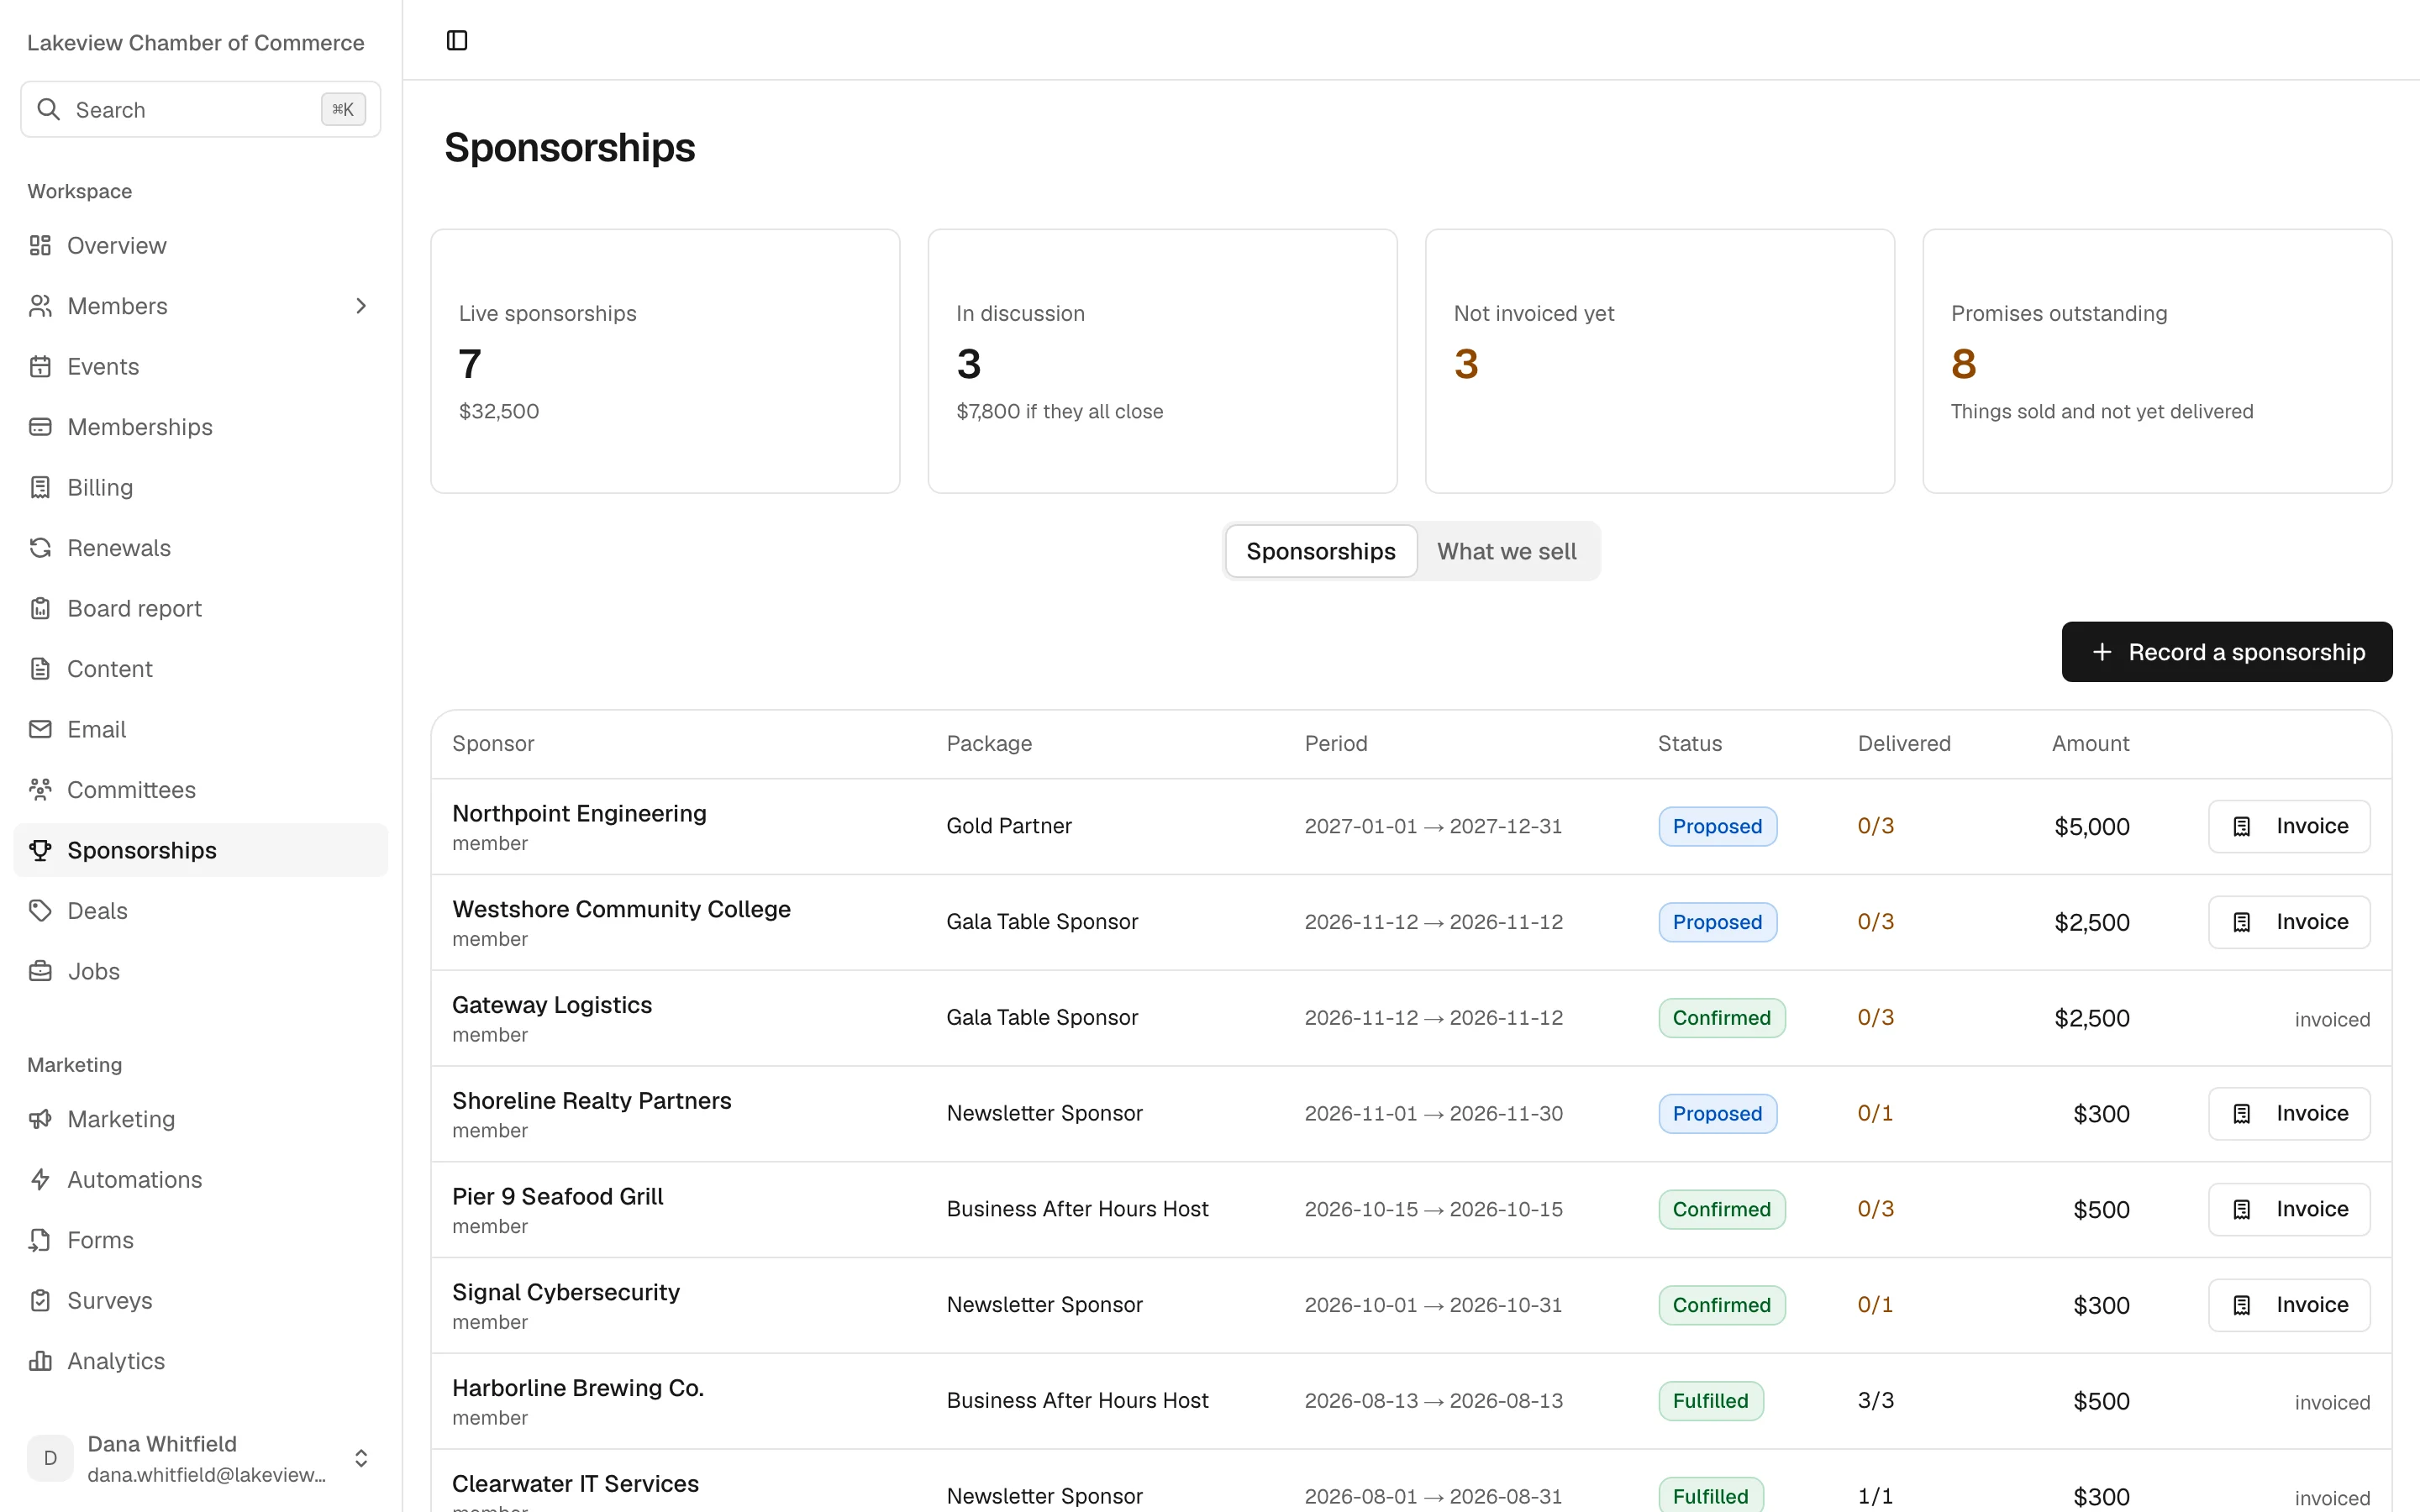Click the Confirmed status for Gateway Logistics
The height and width of the screenshot is (1512, 2420).
click(1721, 1018)
